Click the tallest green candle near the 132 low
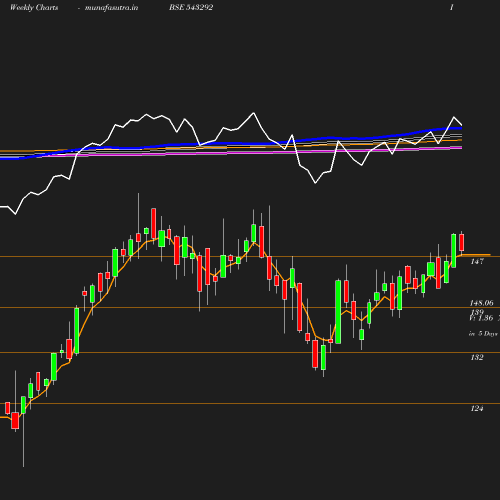The height and width of the screenshot is (500, 500). tap(338, 312)
